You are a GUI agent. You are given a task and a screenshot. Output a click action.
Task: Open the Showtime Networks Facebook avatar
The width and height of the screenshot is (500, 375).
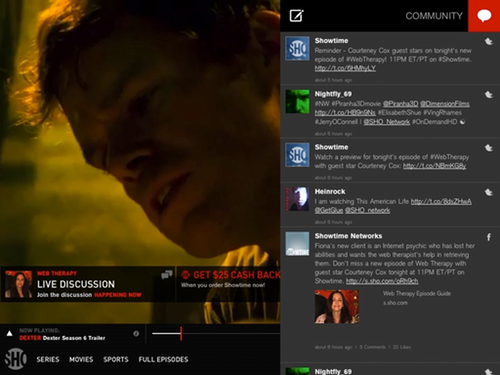(x=297, y=244)
